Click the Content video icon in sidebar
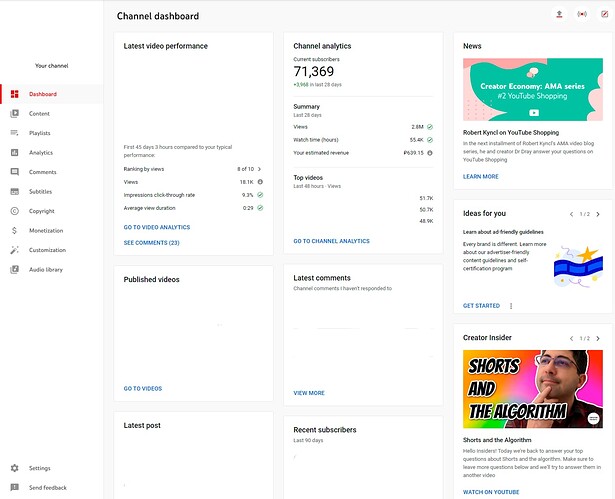615x499 pixels. [15, 114]
